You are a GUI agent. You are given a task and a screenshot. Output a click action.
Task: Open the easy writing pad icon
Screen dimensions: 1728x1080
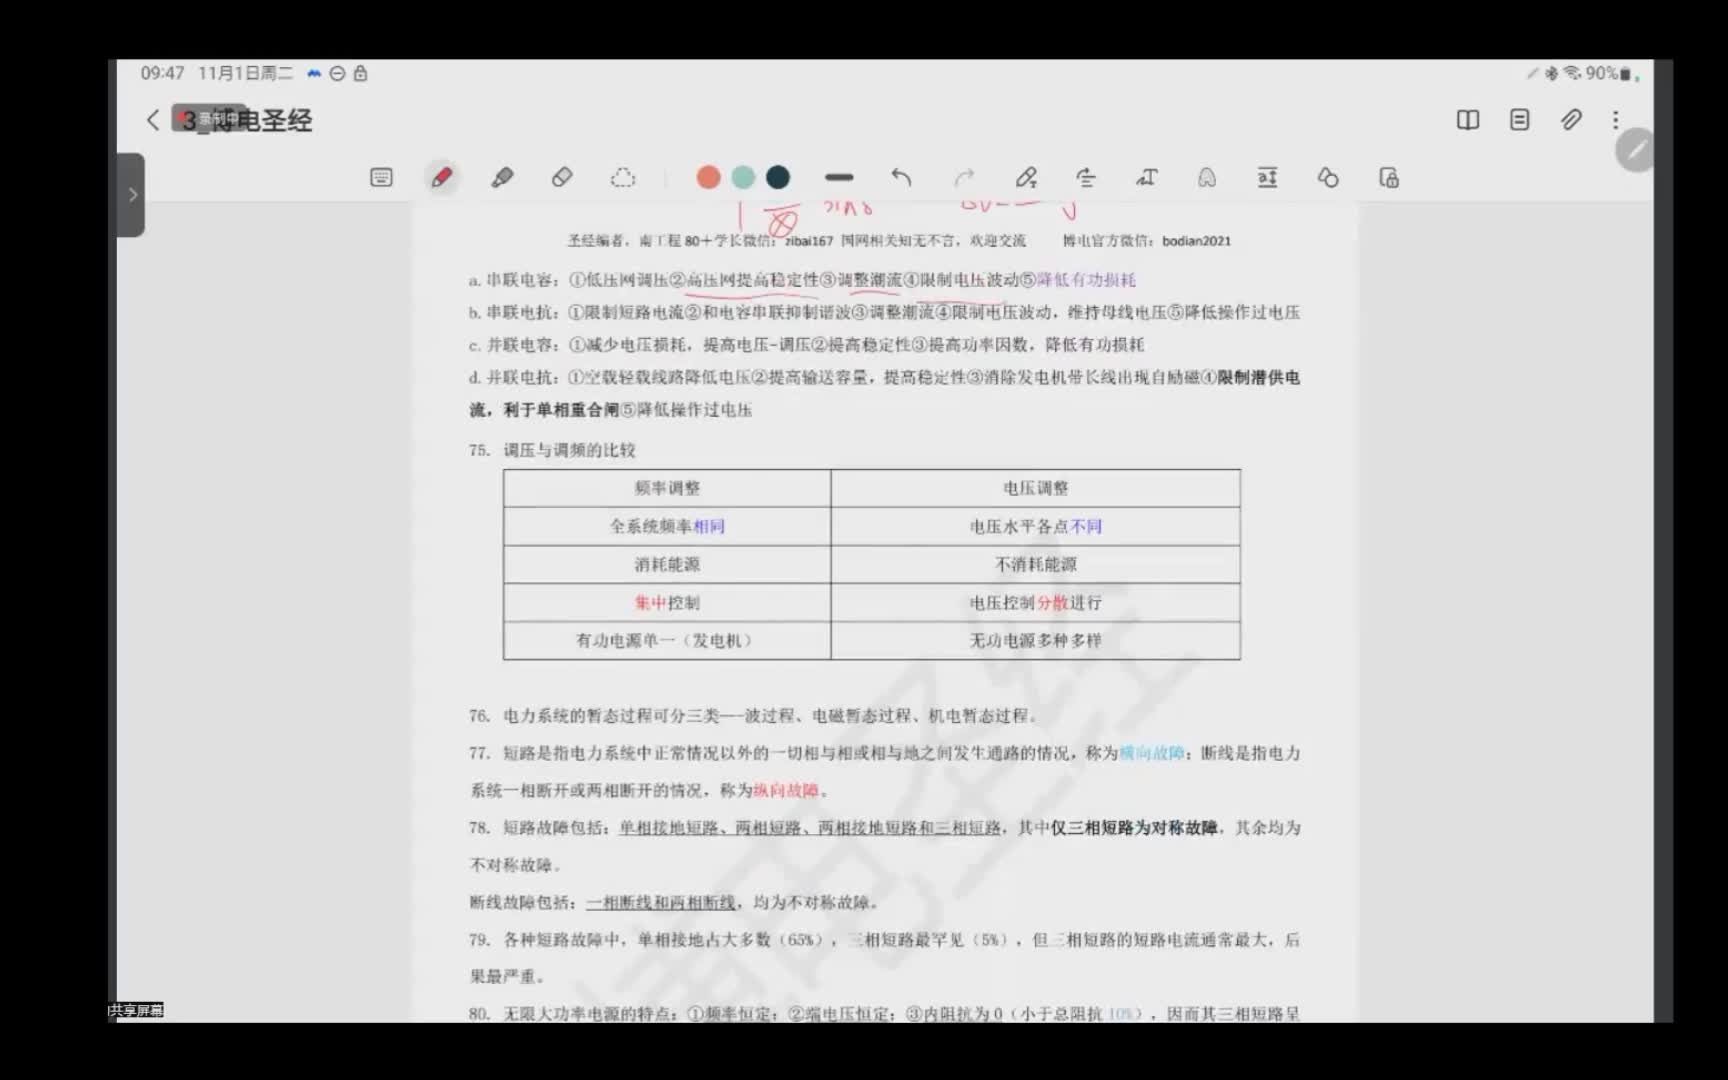point(1267,178)
